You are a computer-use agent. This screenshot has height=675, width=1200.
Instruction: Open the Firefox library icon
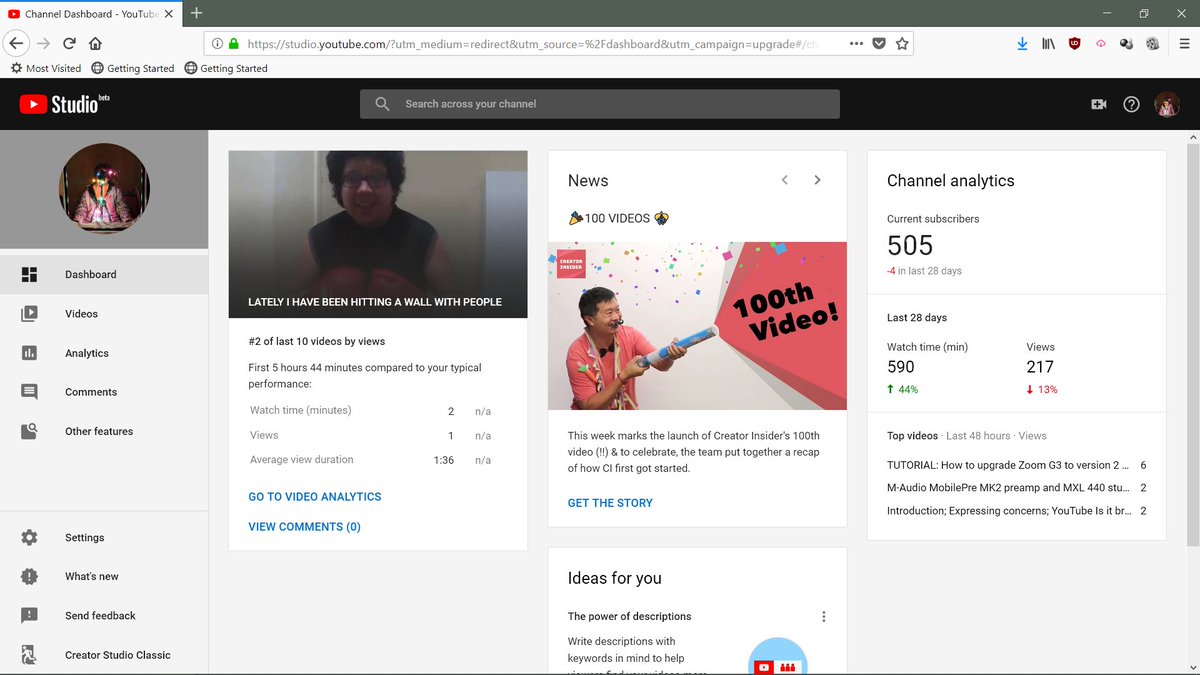pos(1049,44)
